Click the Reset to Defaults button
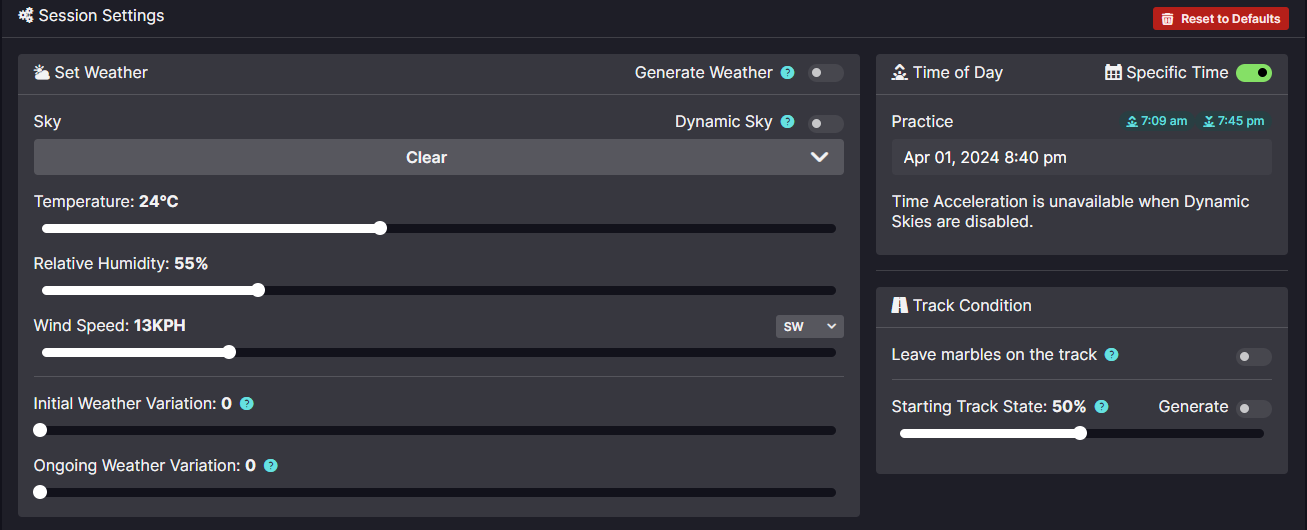This screenshot has height=530, width=1307. pos(1221,18)
